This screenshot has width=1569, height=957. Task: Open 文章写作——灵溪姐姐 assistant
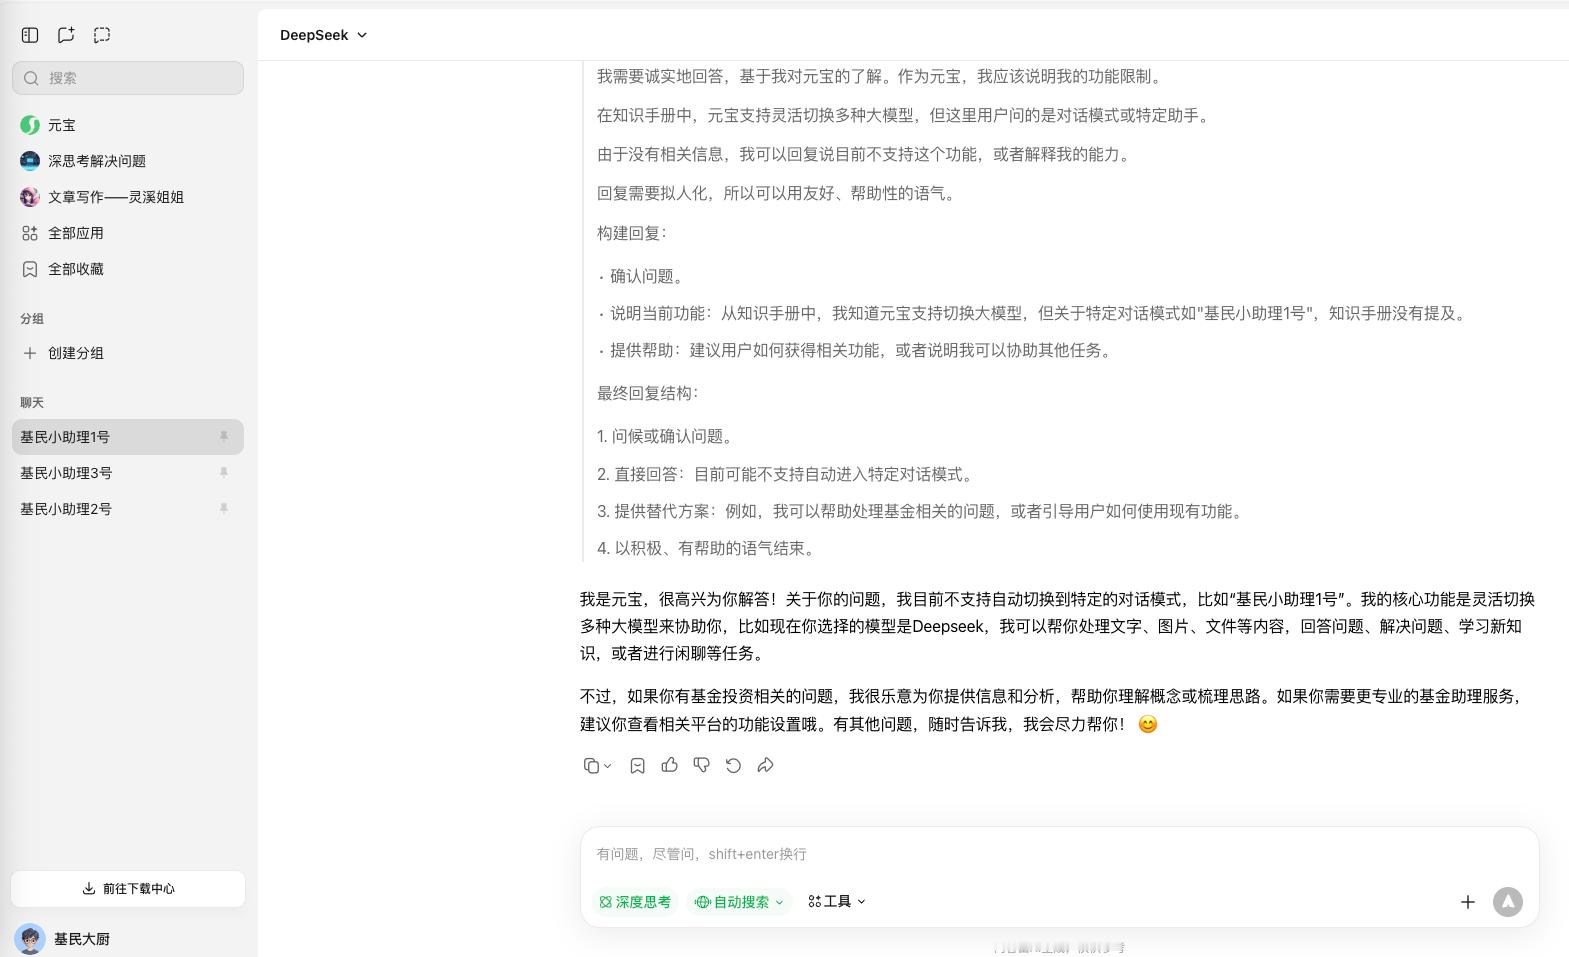coord(128,197)
